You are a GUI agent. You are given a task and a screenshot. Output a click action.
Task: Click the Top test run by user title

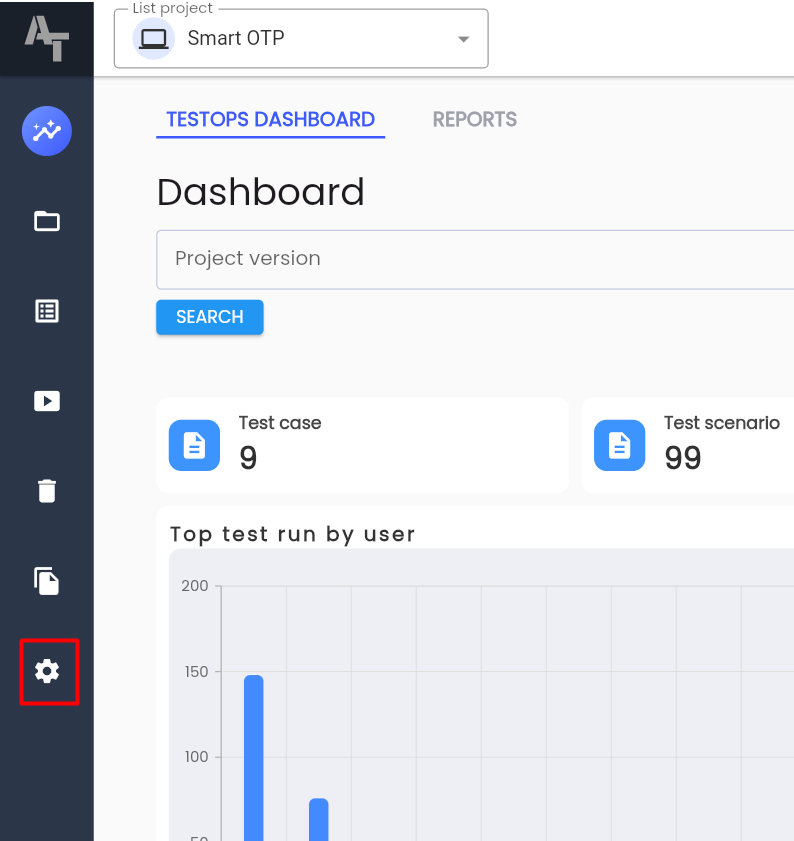(292, 535)
